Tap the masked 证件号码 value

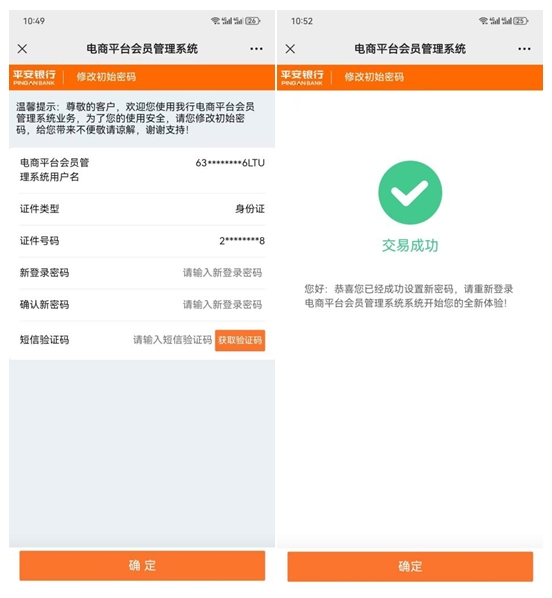pos(242,241)
